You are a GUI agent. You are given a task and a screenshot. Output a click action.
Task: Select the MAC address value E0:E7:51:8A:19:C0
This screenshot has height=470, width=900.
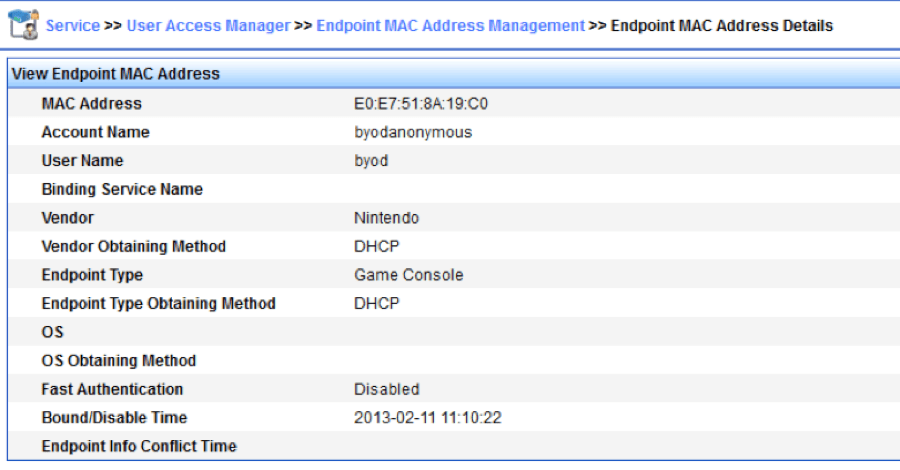point(427,103)
